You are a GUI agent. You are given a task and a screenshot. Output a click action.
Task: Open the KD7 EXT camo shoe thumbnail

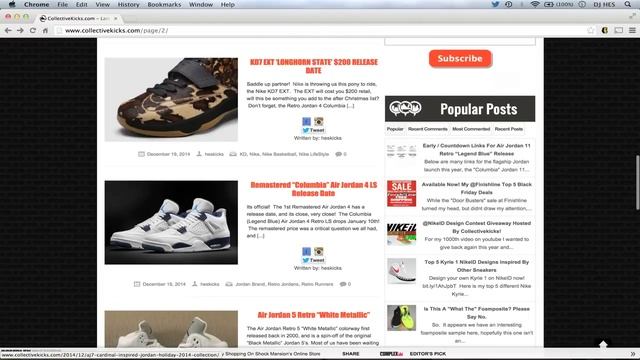pos(171,99)
